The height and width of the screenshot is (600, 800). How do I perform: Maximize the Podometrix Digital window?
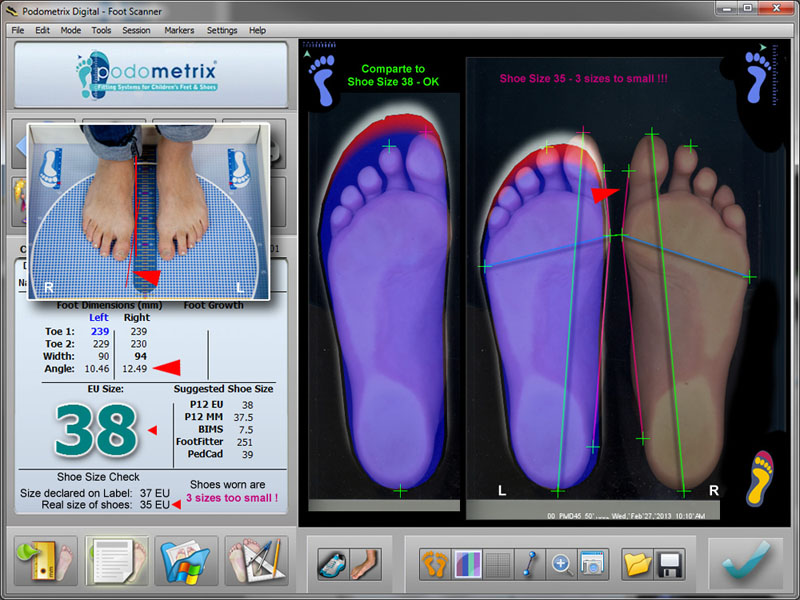747,8
